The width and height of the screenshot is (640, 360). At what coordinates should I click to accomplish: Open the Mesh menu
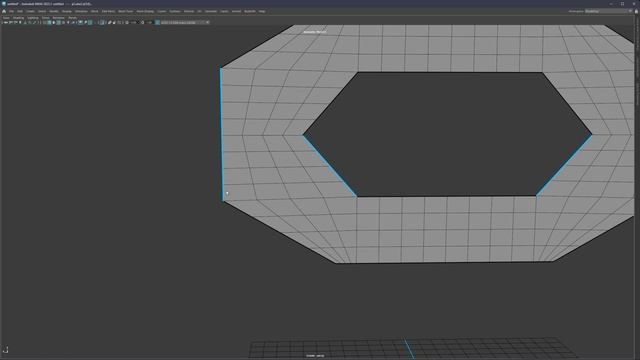95,11
